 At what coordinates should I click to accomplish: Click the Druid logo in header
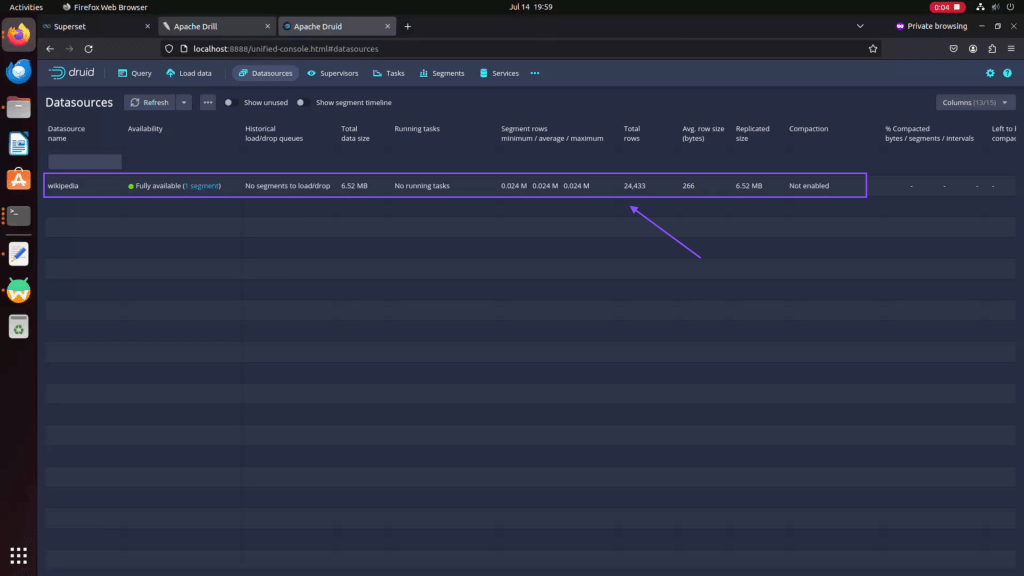(71, 73)
